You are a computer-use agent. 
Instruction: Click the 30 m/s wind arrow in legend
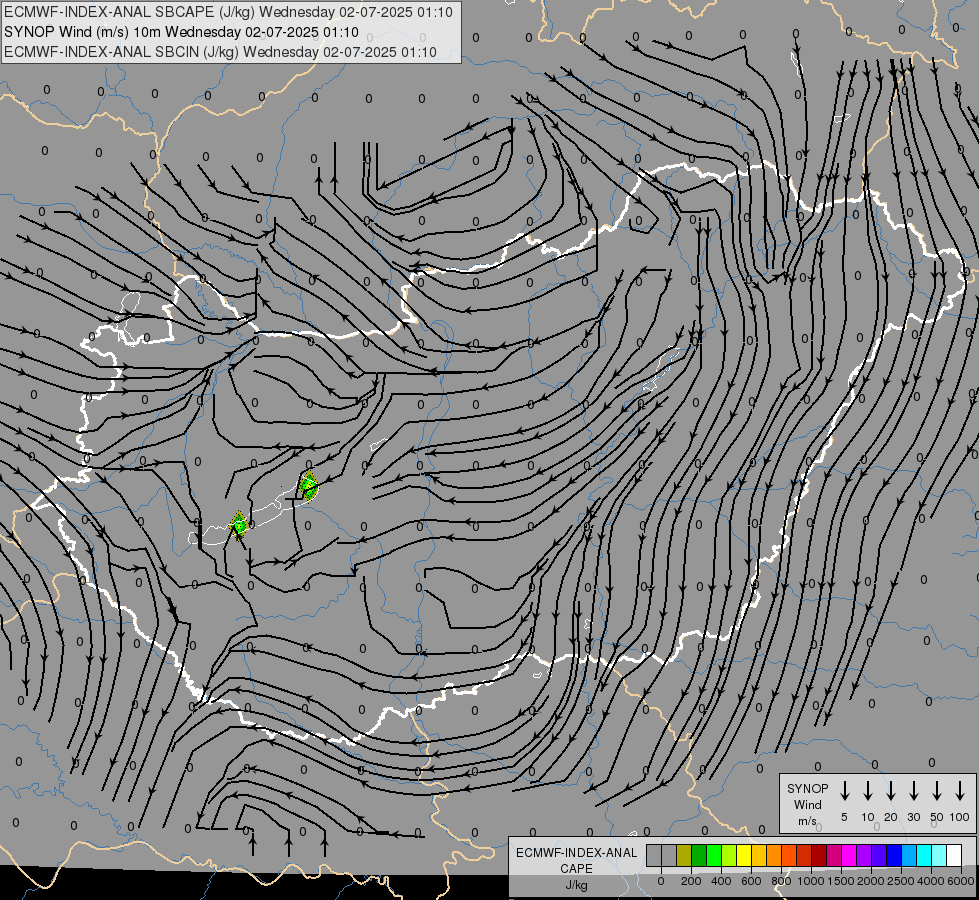[x=914, y=790]
